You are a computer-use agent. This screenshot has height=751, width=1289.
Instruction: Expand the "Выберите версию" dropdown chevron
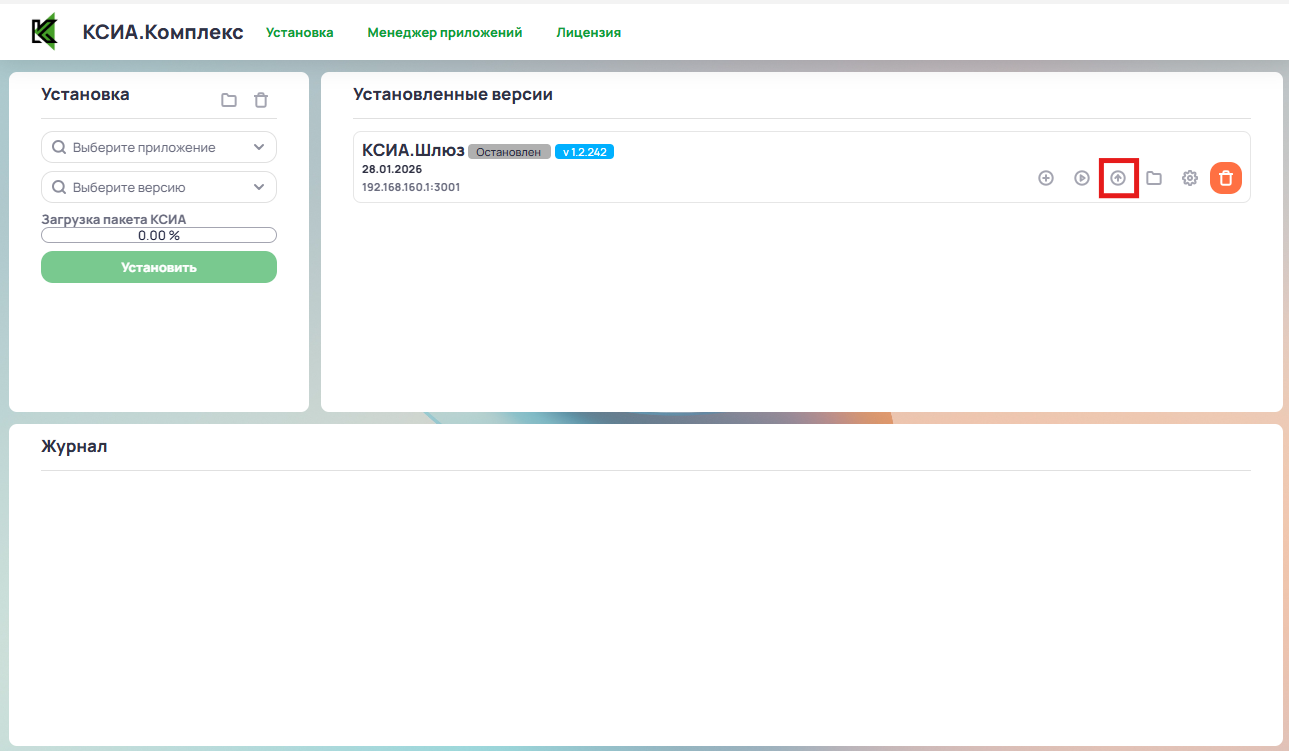tap(259, 187)
